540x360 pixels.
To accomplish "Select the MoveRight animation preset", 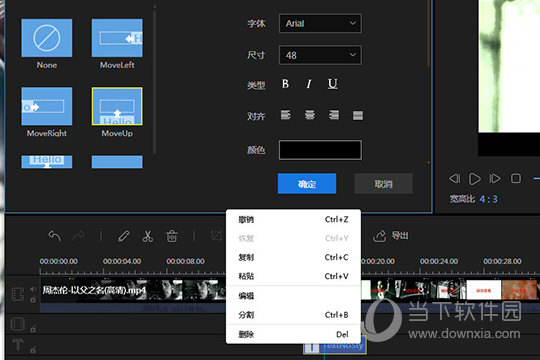I will 47,106.
